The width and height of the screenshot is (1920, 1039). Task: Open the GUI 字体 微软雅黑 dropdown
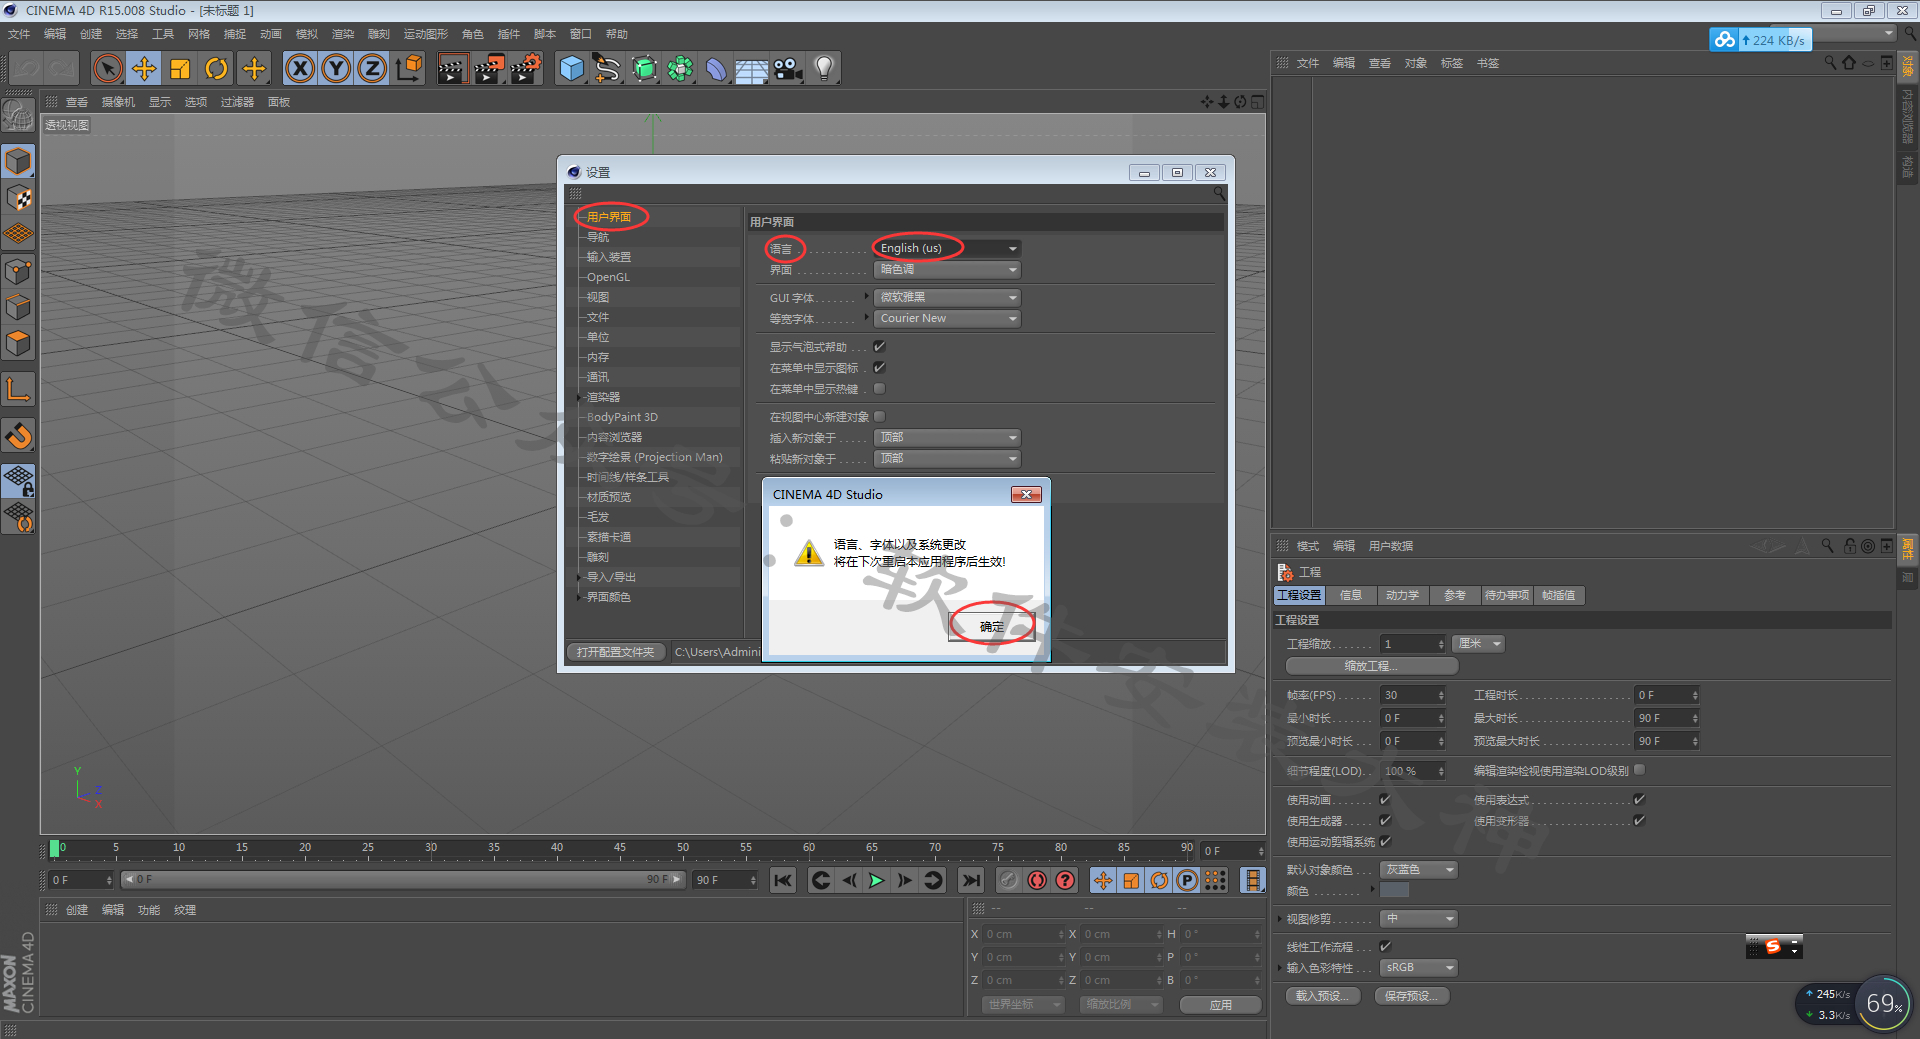(947, 297)
